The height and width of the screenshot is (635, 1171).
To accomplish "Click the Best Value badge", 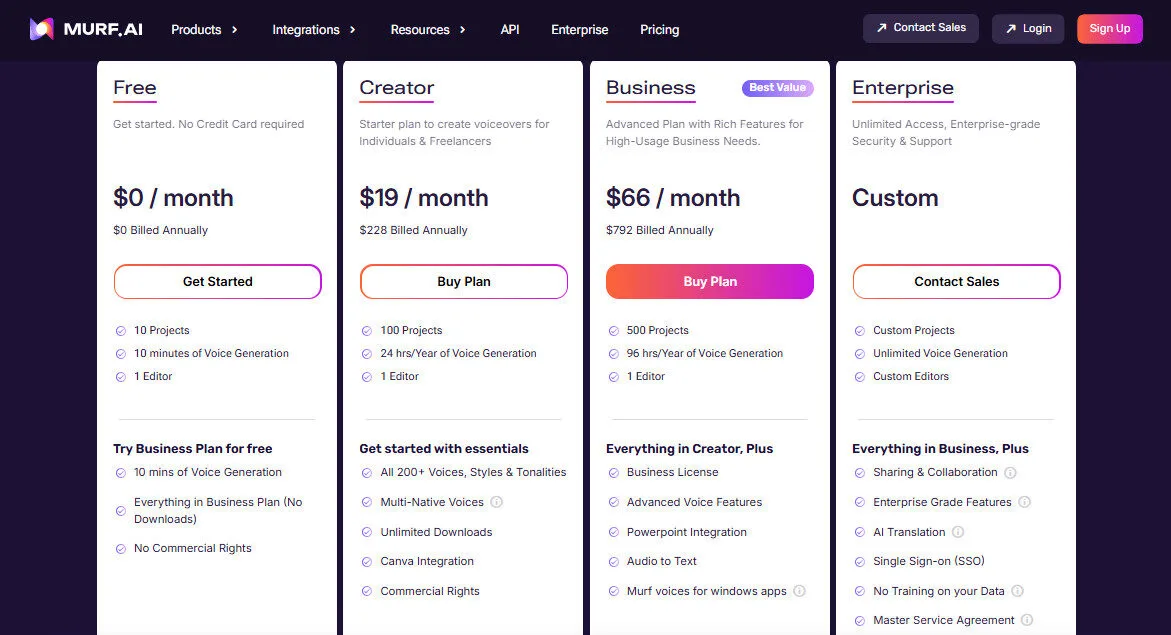I will tap(778, 87).
